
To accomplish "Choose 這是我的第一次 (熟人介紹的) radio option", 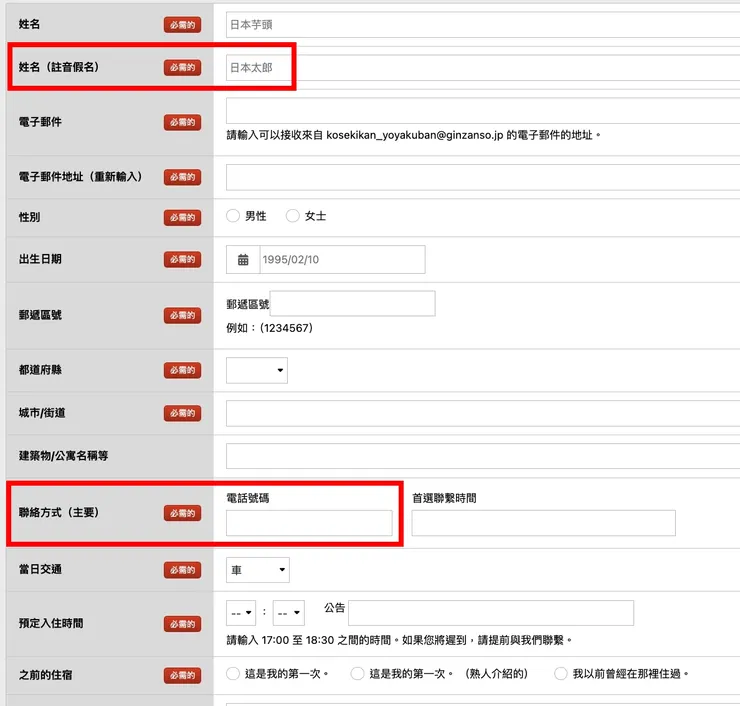I will pos(357,673).
